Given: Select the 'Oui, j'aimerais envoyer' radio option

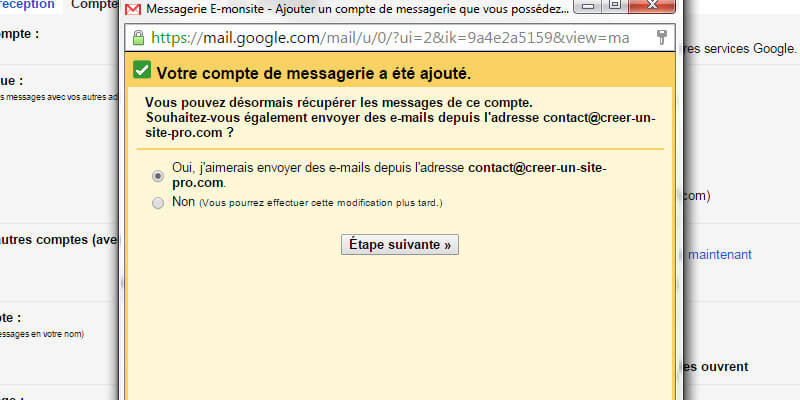Looking at the screenshot, I should [158, 176].
